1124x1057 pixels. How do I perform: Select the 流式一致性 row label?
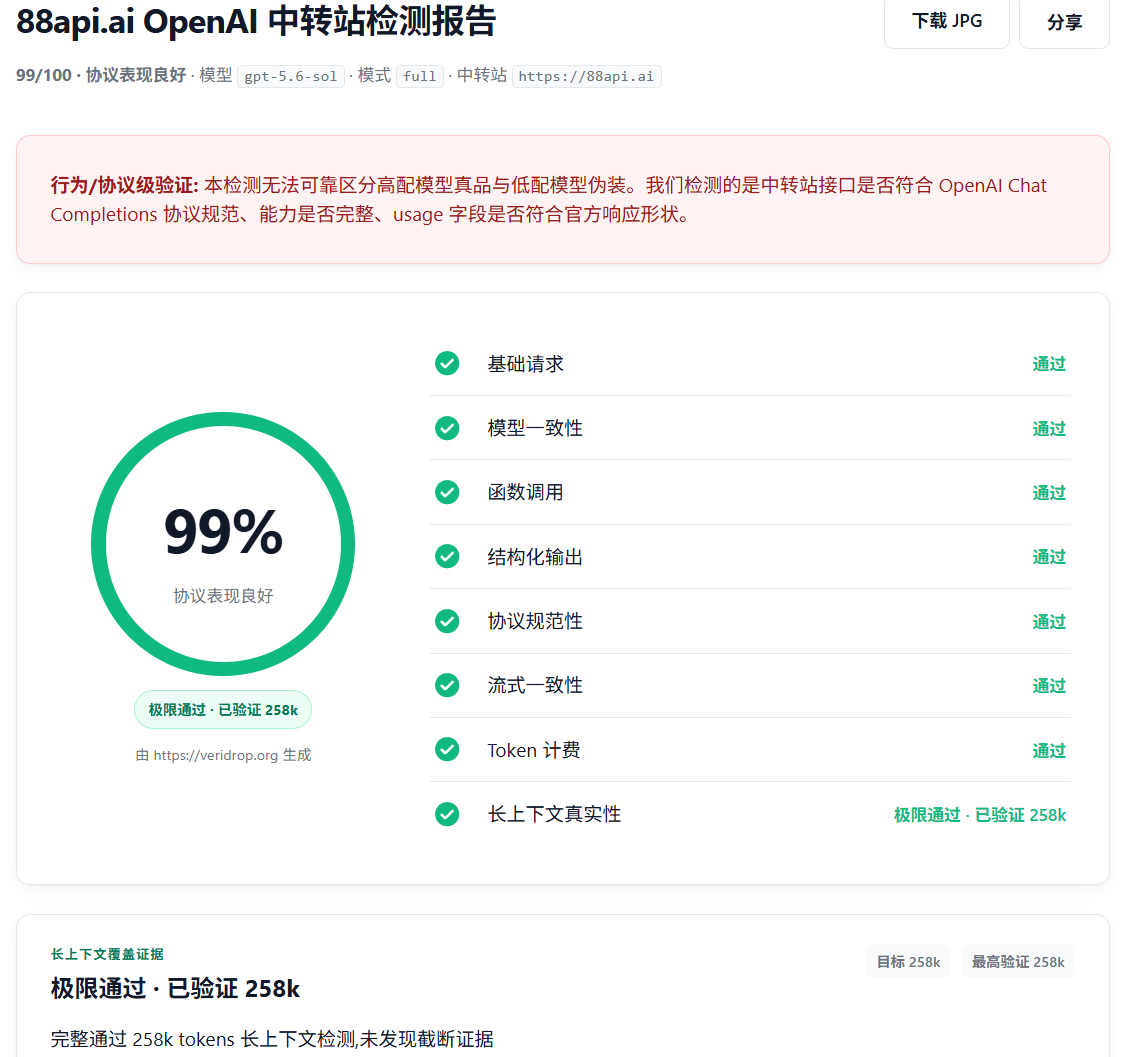click(x=535, y=685)
